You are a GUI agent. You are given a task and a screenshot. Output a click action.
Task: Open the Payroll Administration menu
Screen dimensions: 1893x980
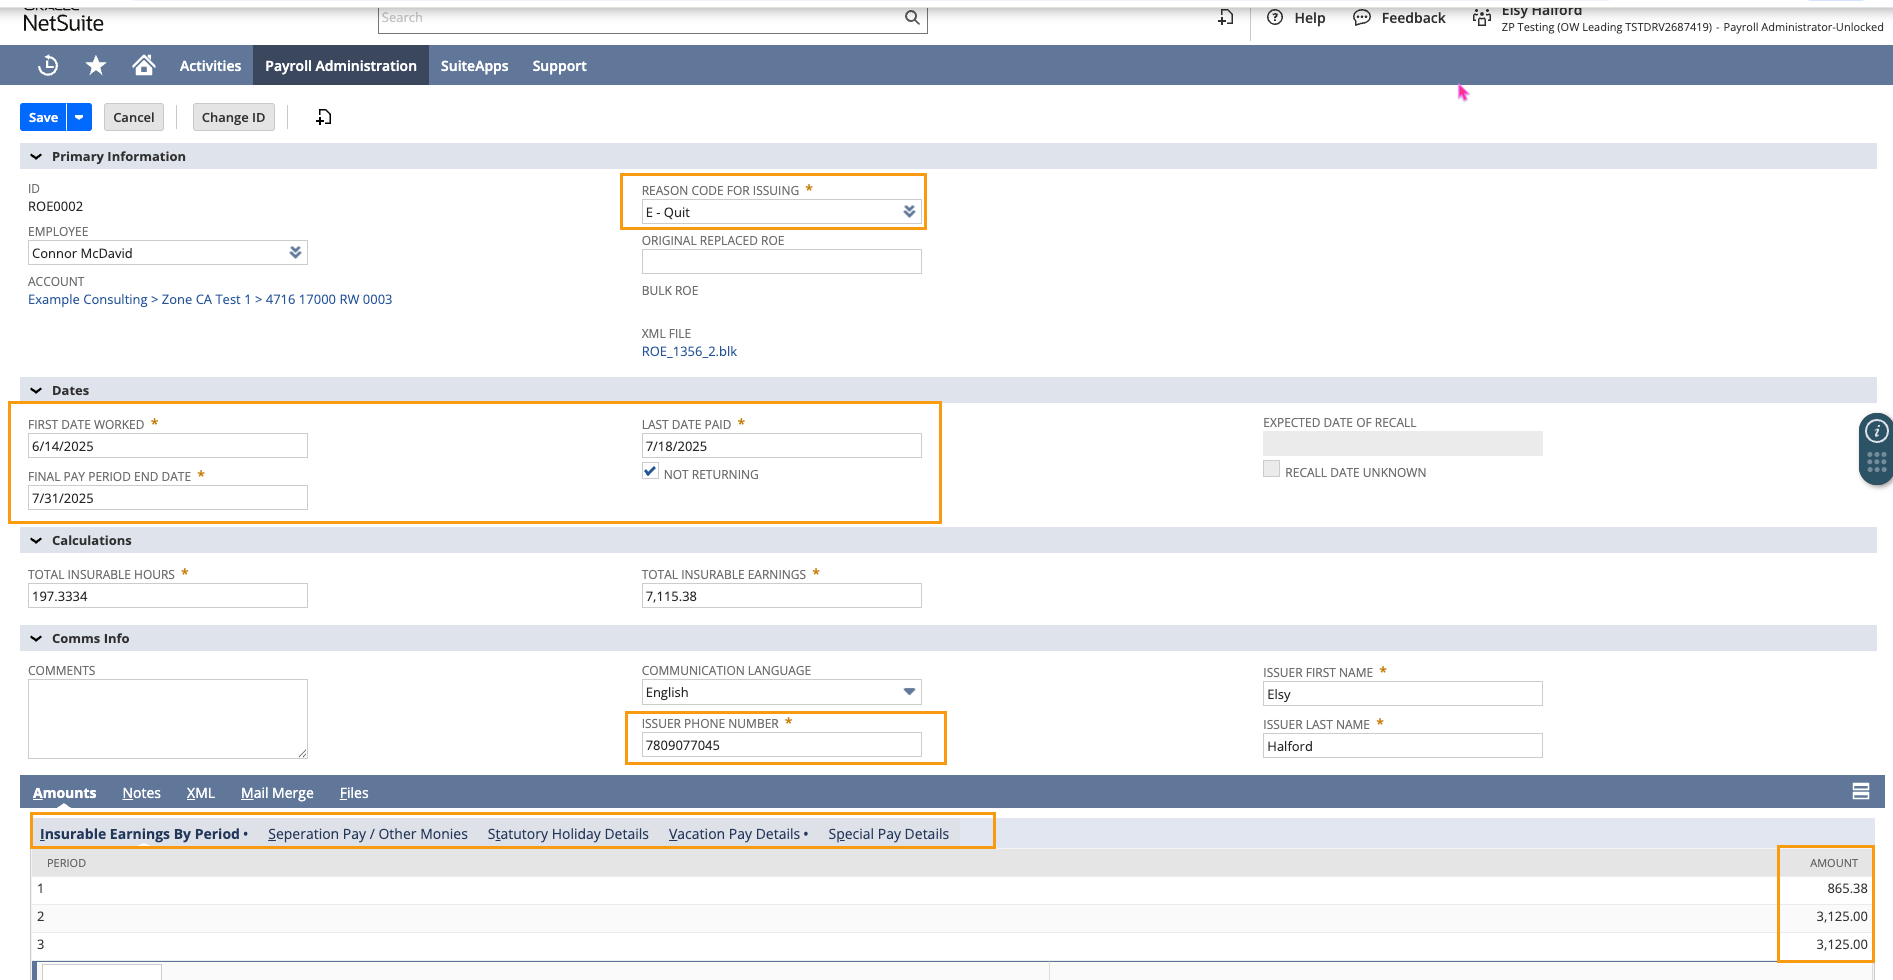341,66
